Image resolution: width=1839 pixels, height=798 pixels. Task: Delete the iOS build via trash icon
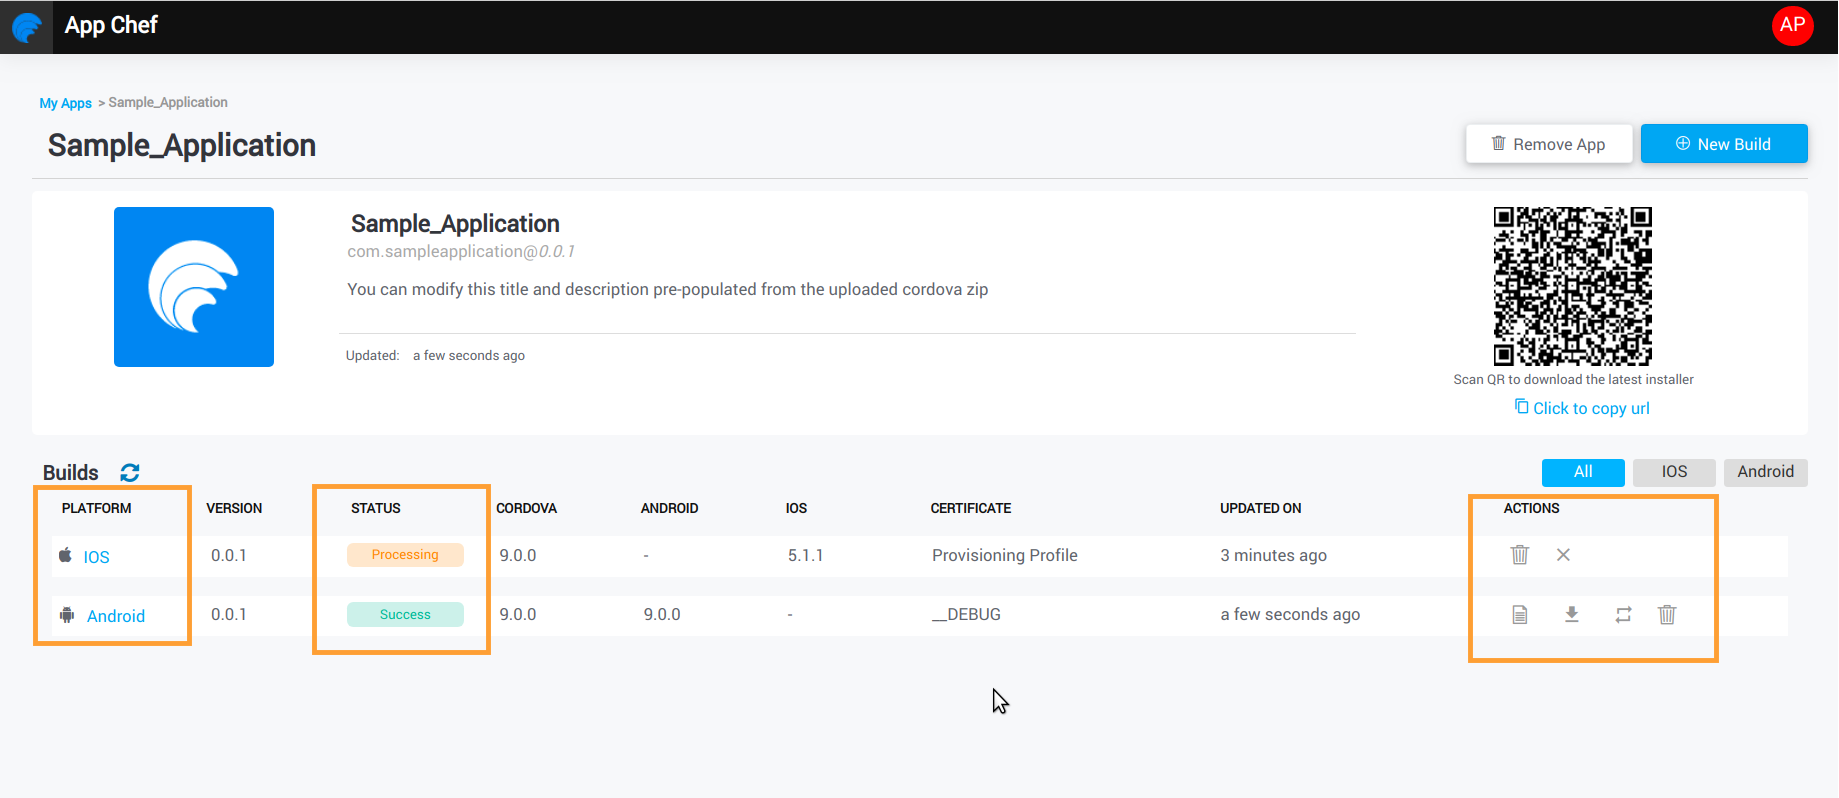1519,555
